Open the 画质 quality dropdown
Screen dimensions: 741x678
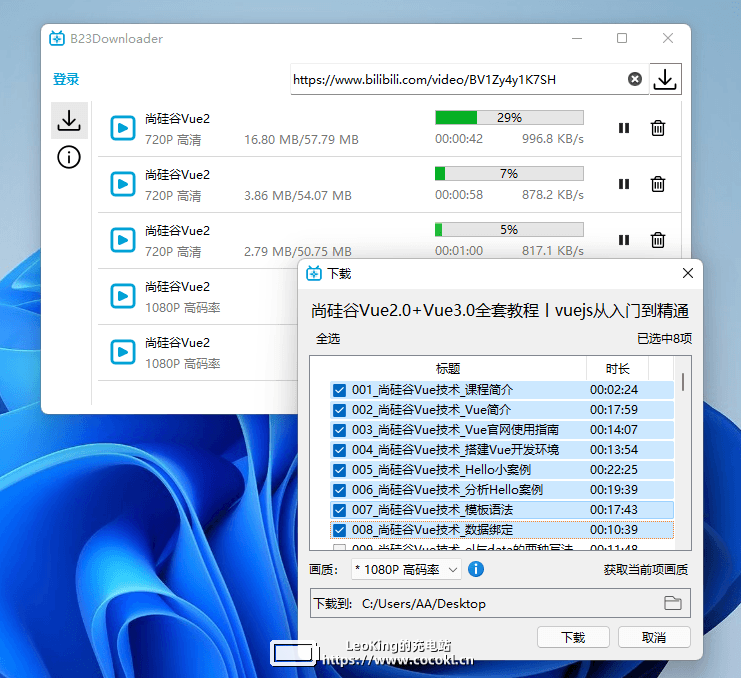coord(406,569)
